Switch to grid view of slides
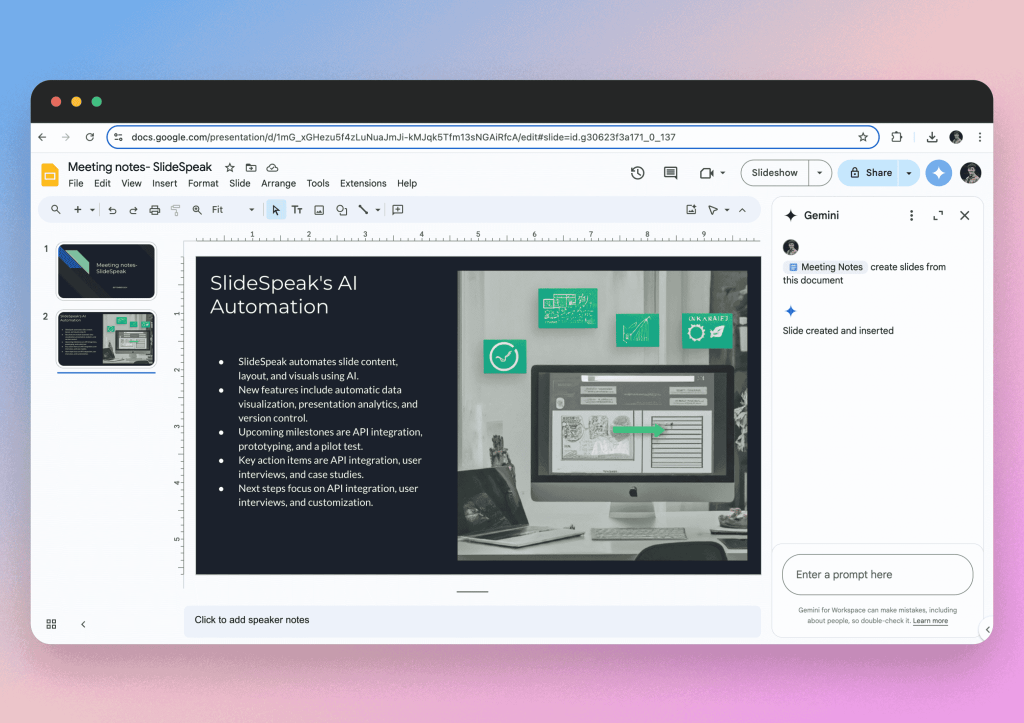 pyautogui.click(x=51, y=624)
